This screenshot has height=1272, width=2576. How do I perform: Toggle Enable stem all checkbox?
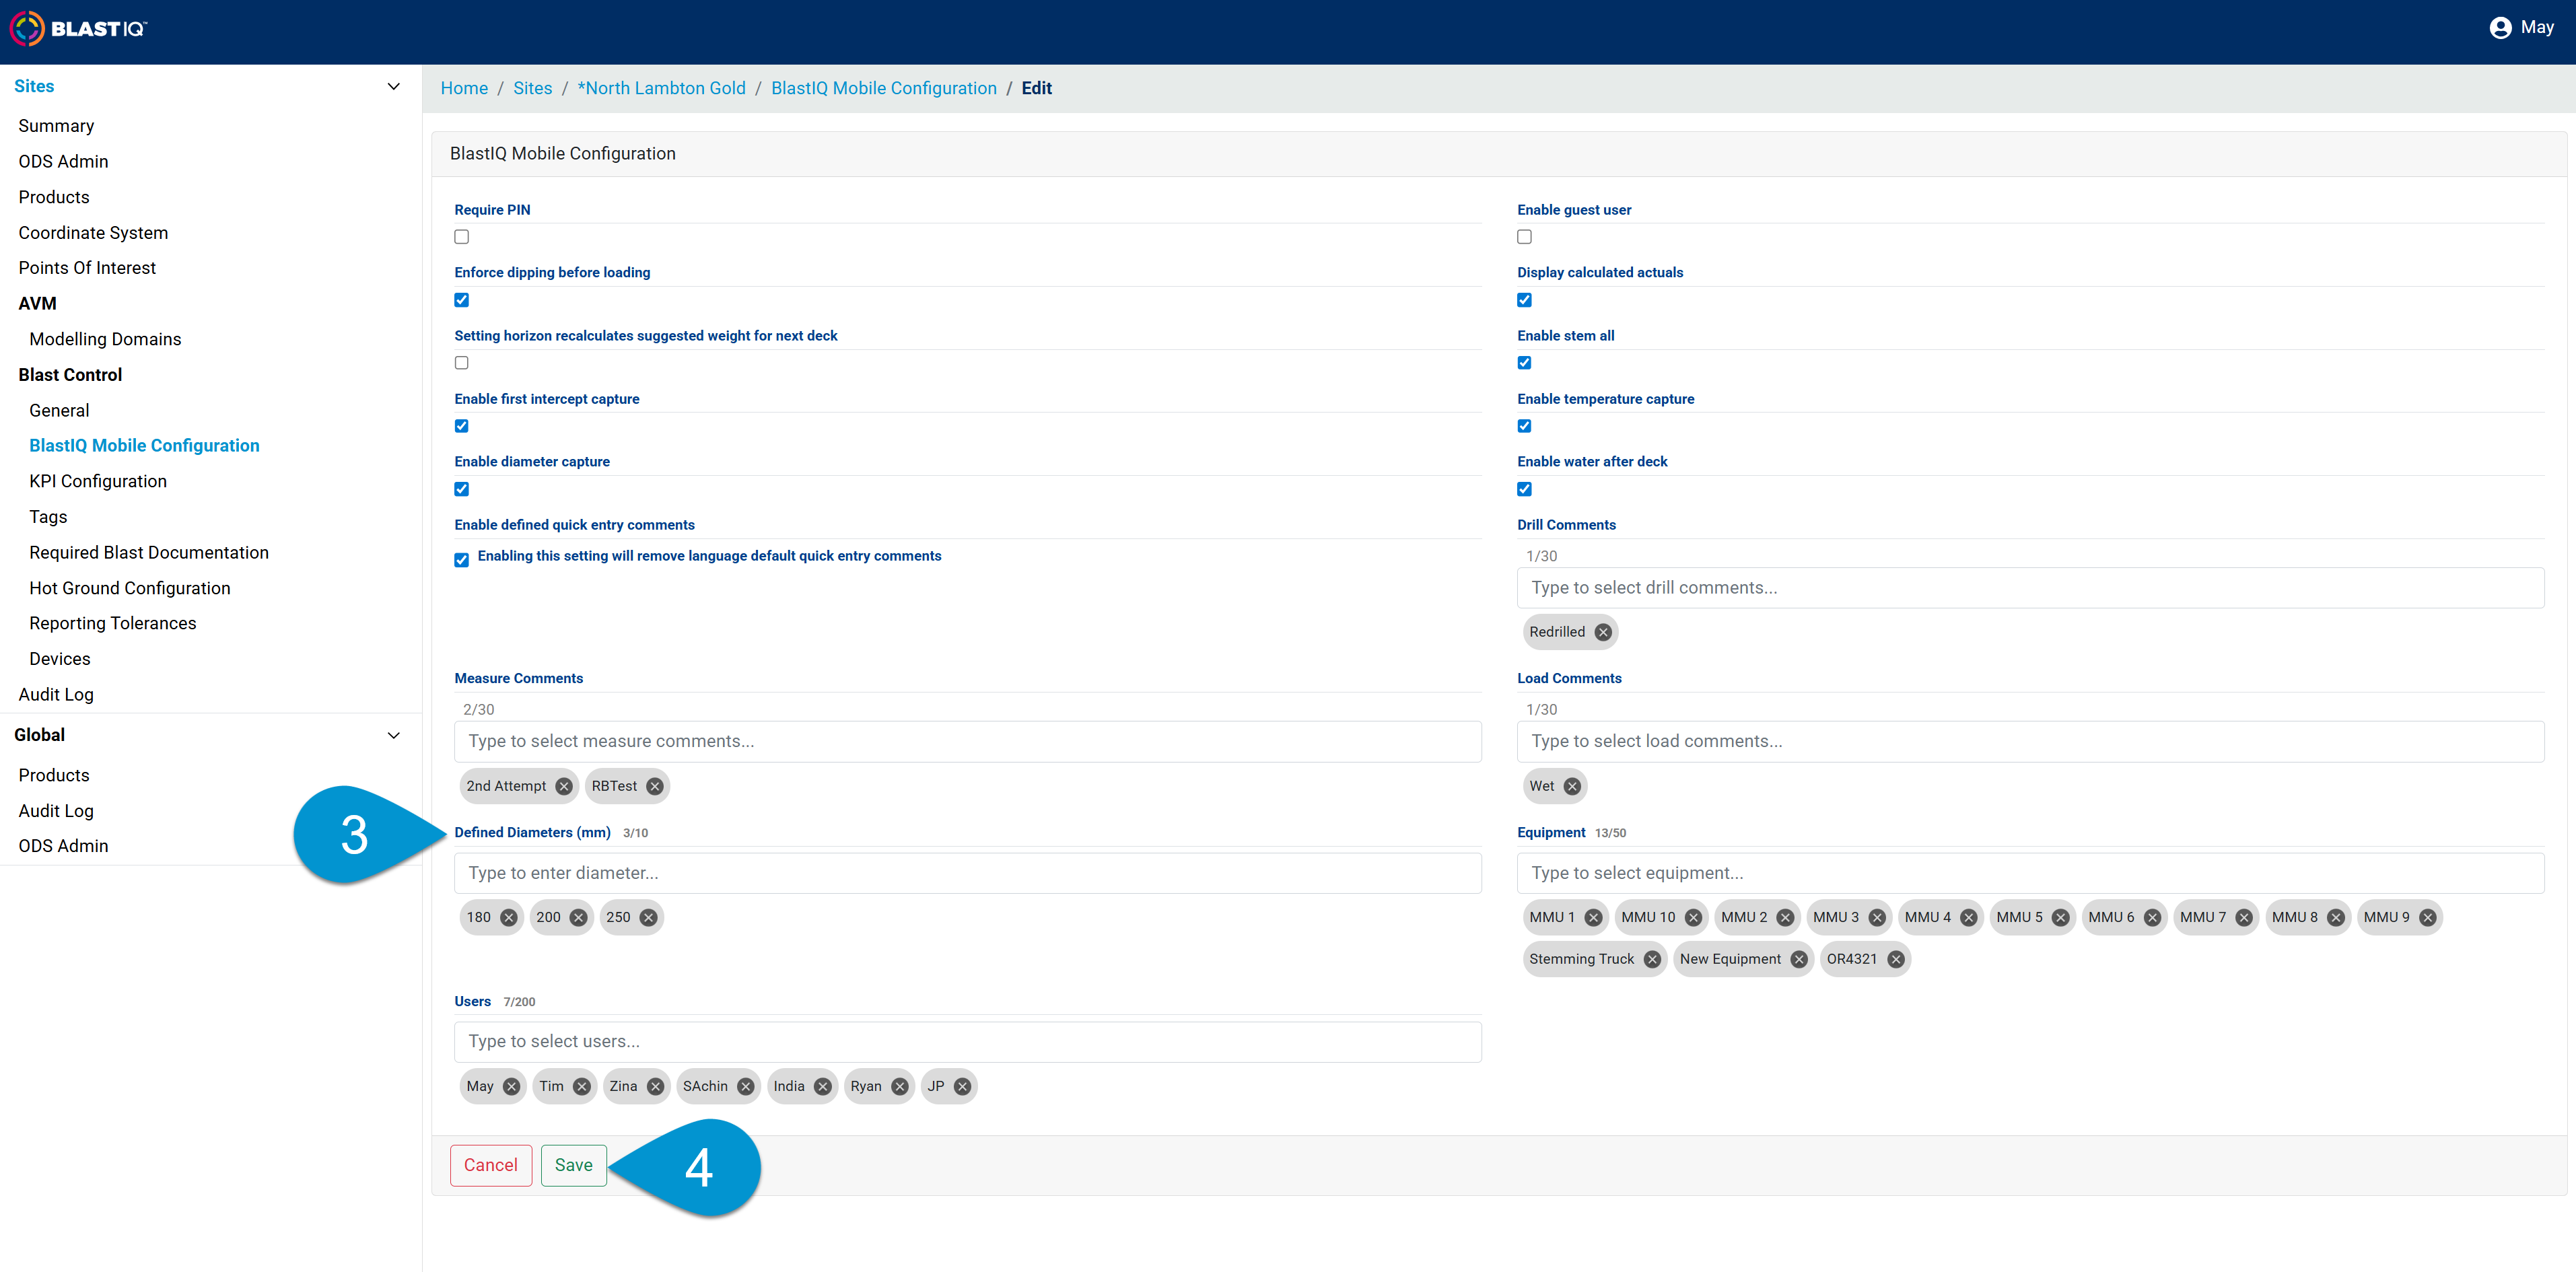click(1524, 363)
